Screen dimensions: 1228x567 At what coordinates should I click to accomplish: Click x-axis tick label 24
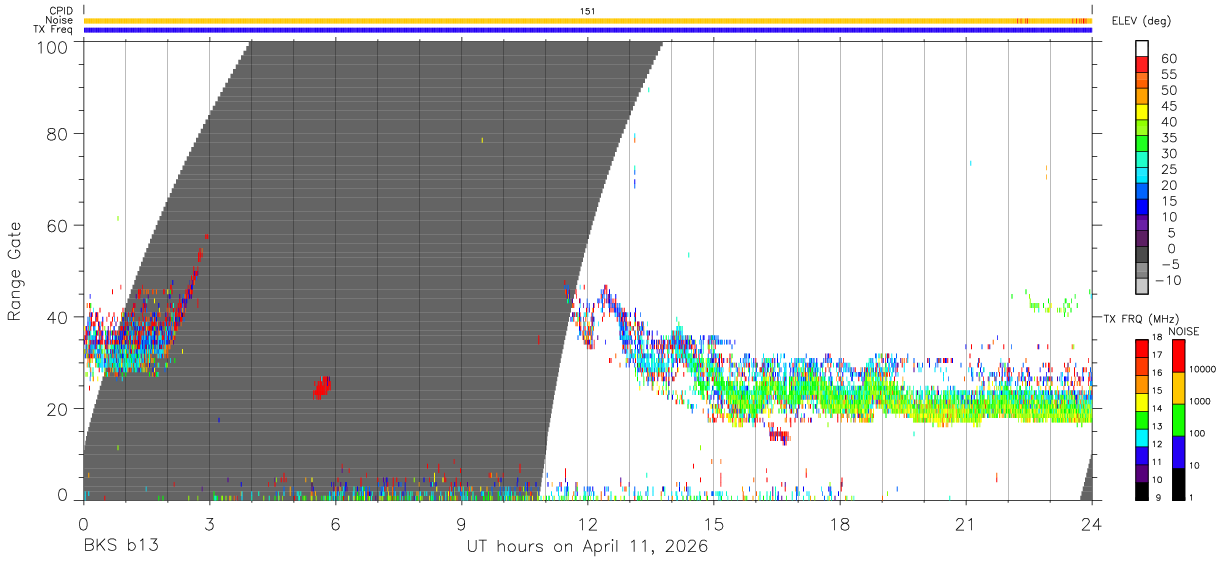pyautogui.click(x=1091, y=523)
